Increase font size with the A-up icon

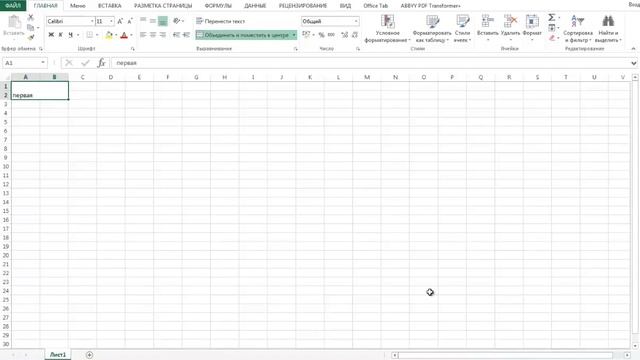point(120,21)
